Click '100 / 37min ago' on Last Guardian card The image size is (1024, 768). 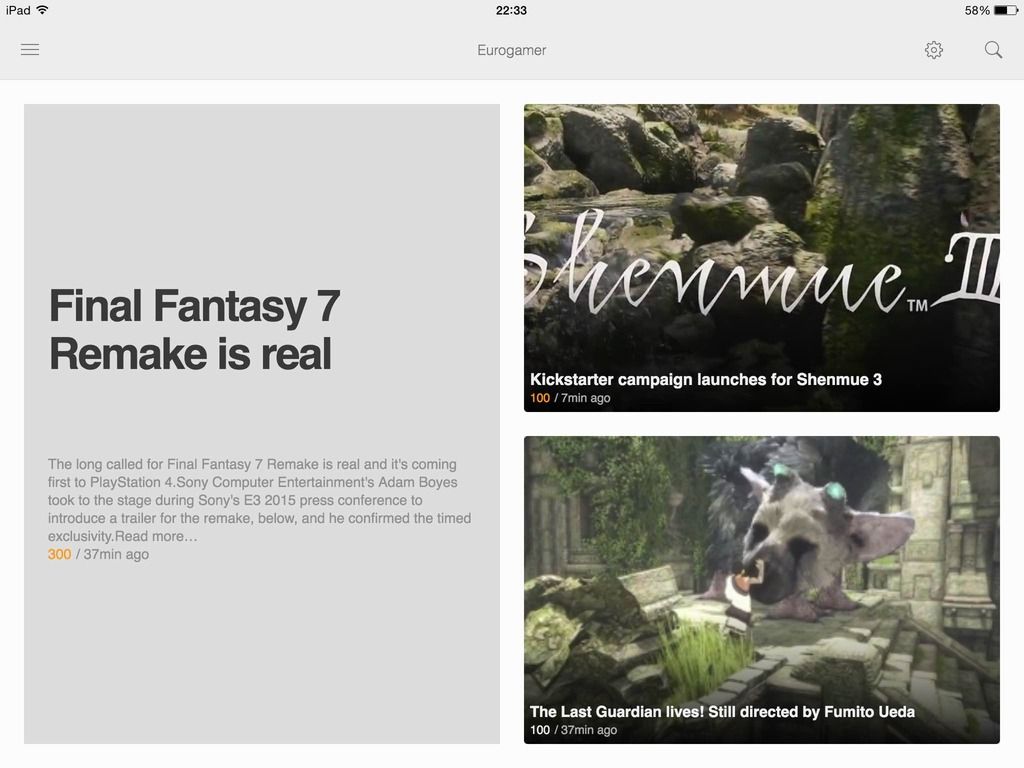pyautogui.click(x=573, y=729)
